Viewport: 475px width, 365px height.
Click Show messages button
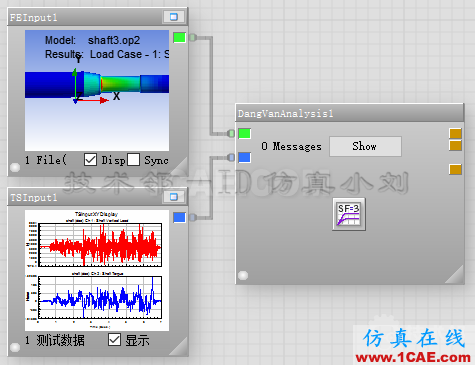pyautogui.click(x=365, y=146)
